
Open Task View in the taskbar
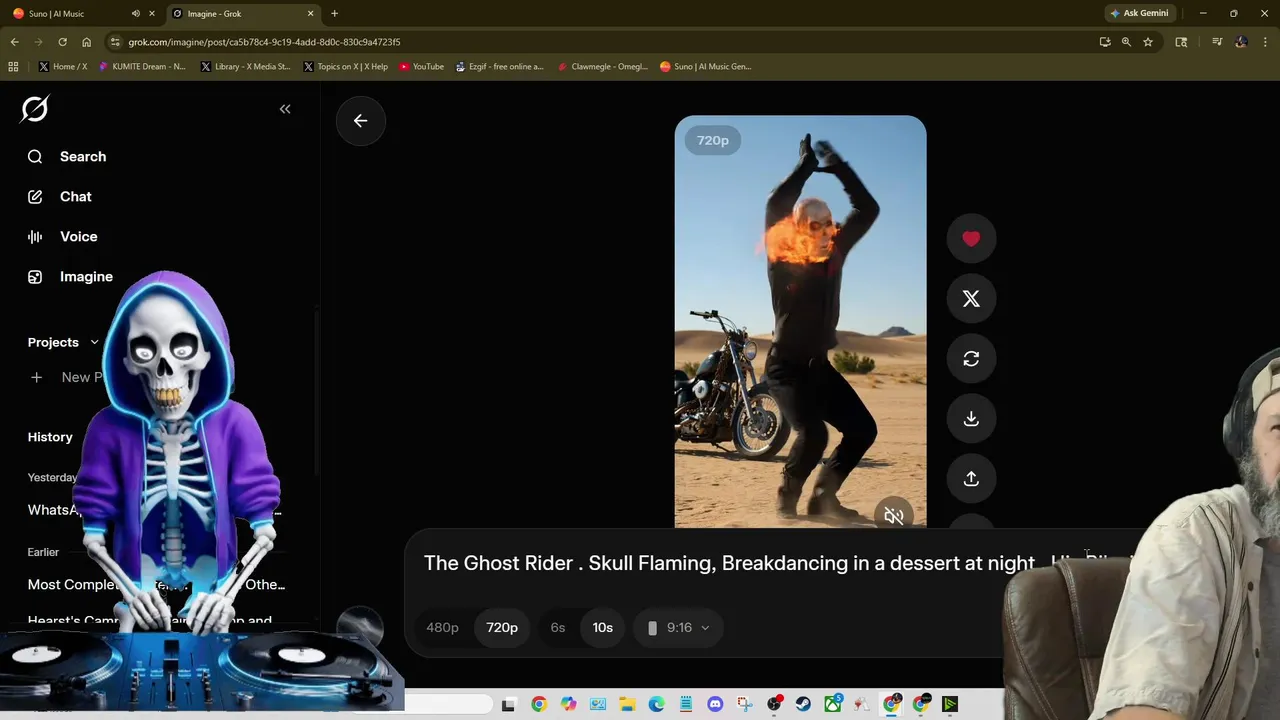coord(508,705)
